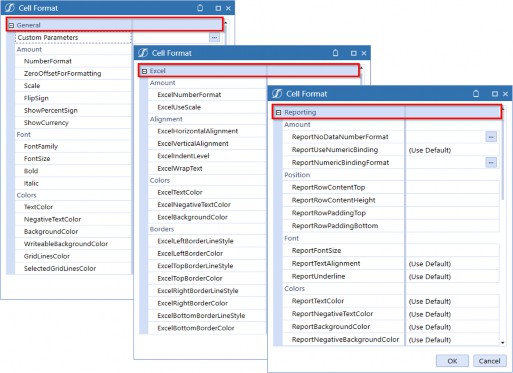This screenshot has width=513, height=373.
Task: Collapse the Reporting section expander
Action: (279, 113)
